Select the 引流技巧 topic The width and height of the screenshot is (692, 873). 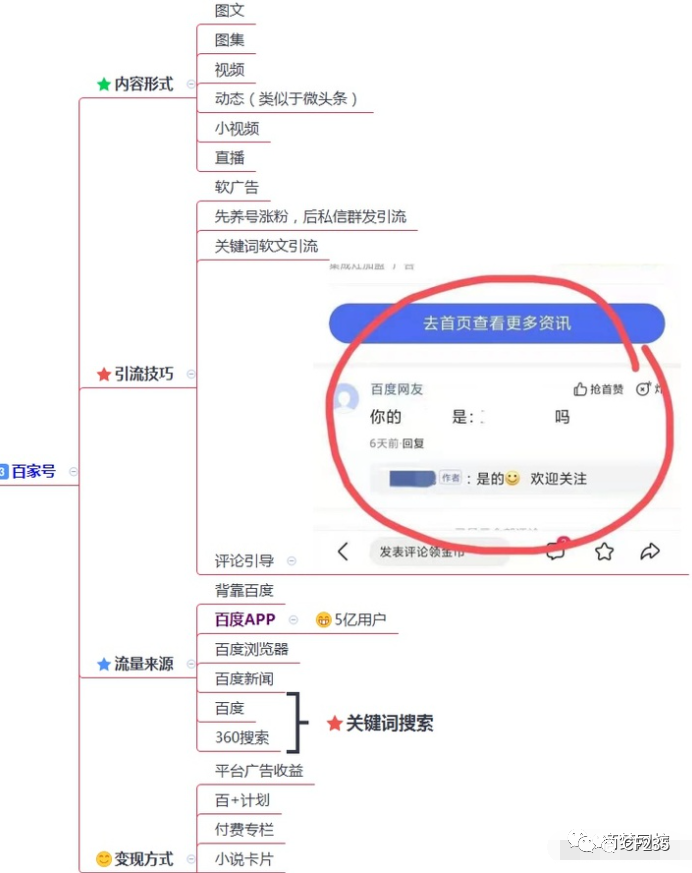point(144,374)
